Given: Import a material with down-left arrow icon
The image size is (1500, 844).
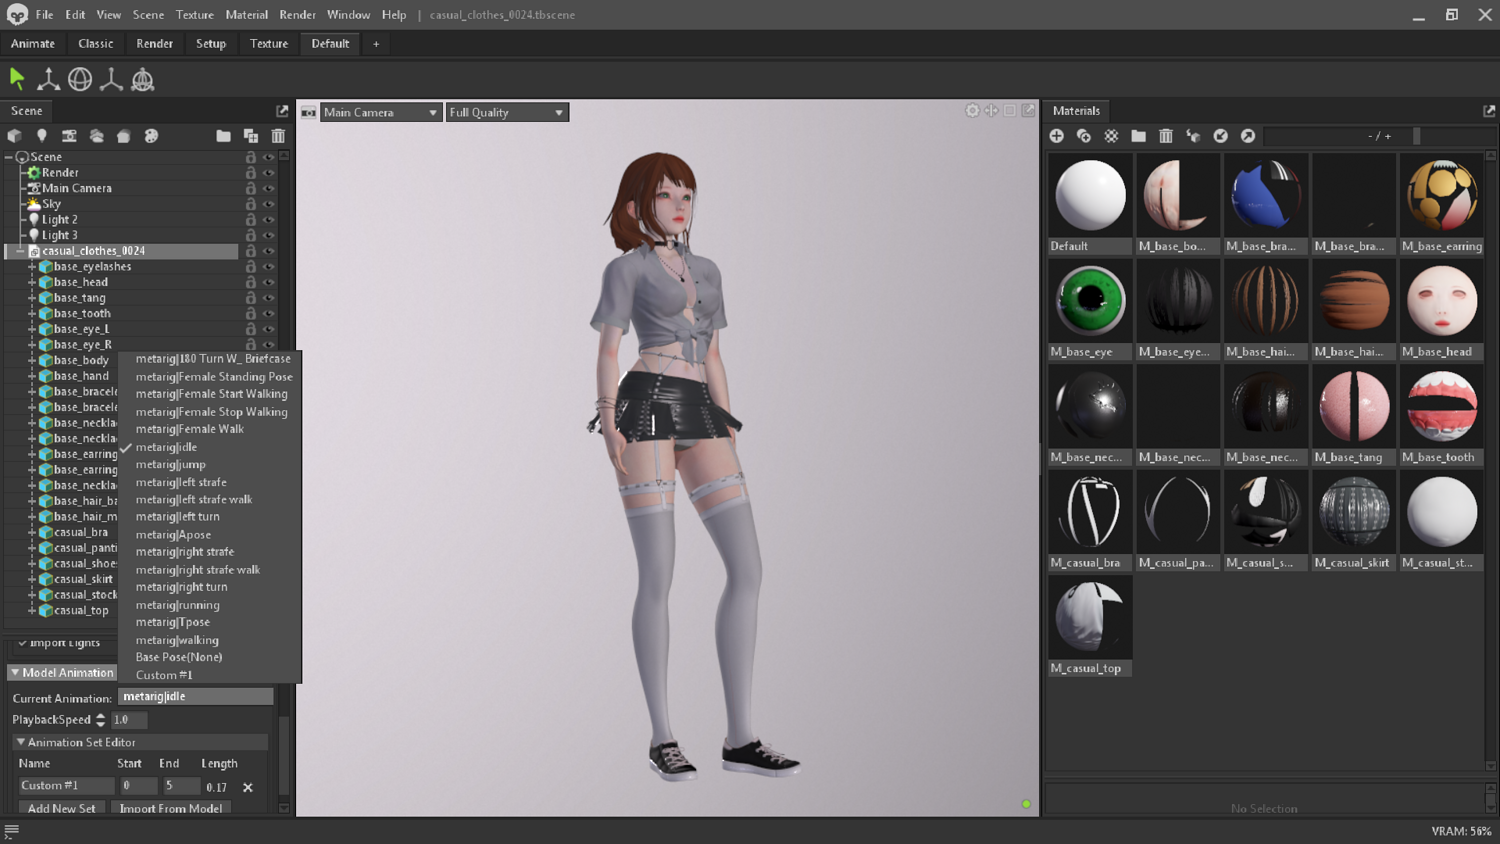Looking at the screenshot, I should pyautogui.click(x=1221, y=136).
